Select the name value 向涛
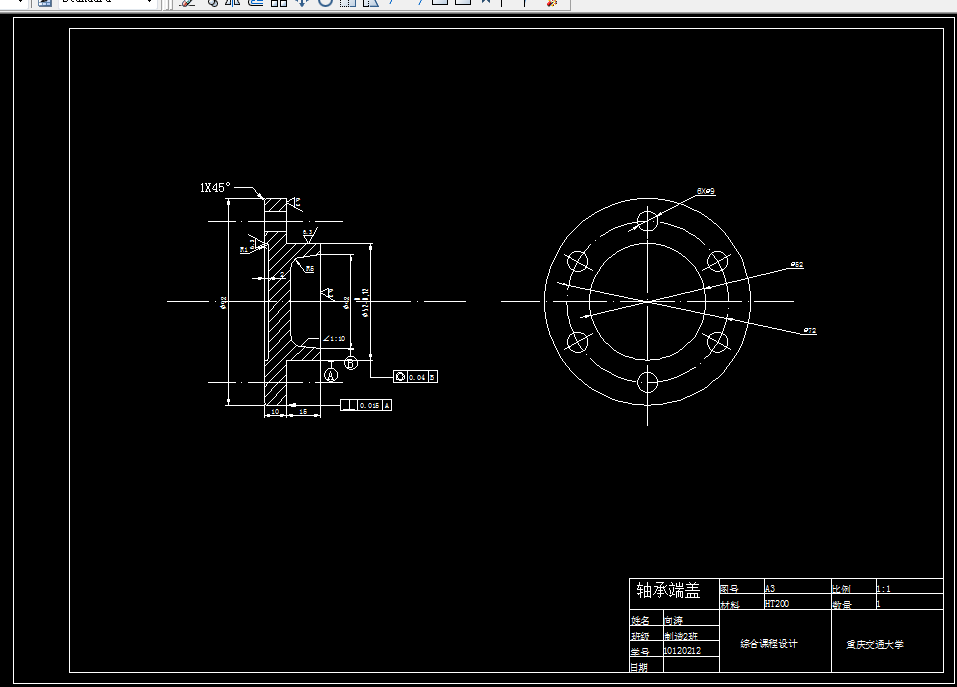Viewport: 957px width, 687px height. tap(674, 620)
